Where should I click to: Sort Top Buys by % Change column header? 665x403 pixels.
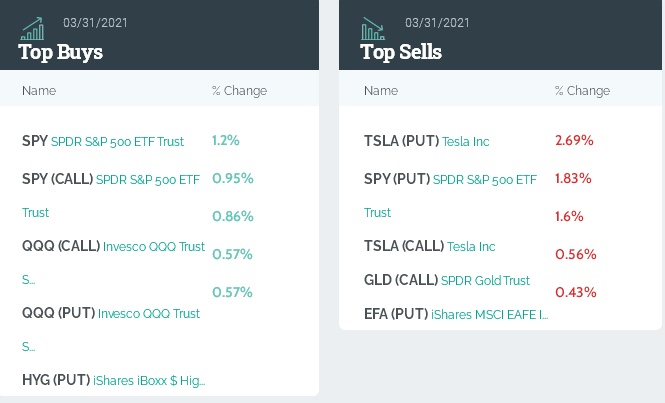point(240,91)
